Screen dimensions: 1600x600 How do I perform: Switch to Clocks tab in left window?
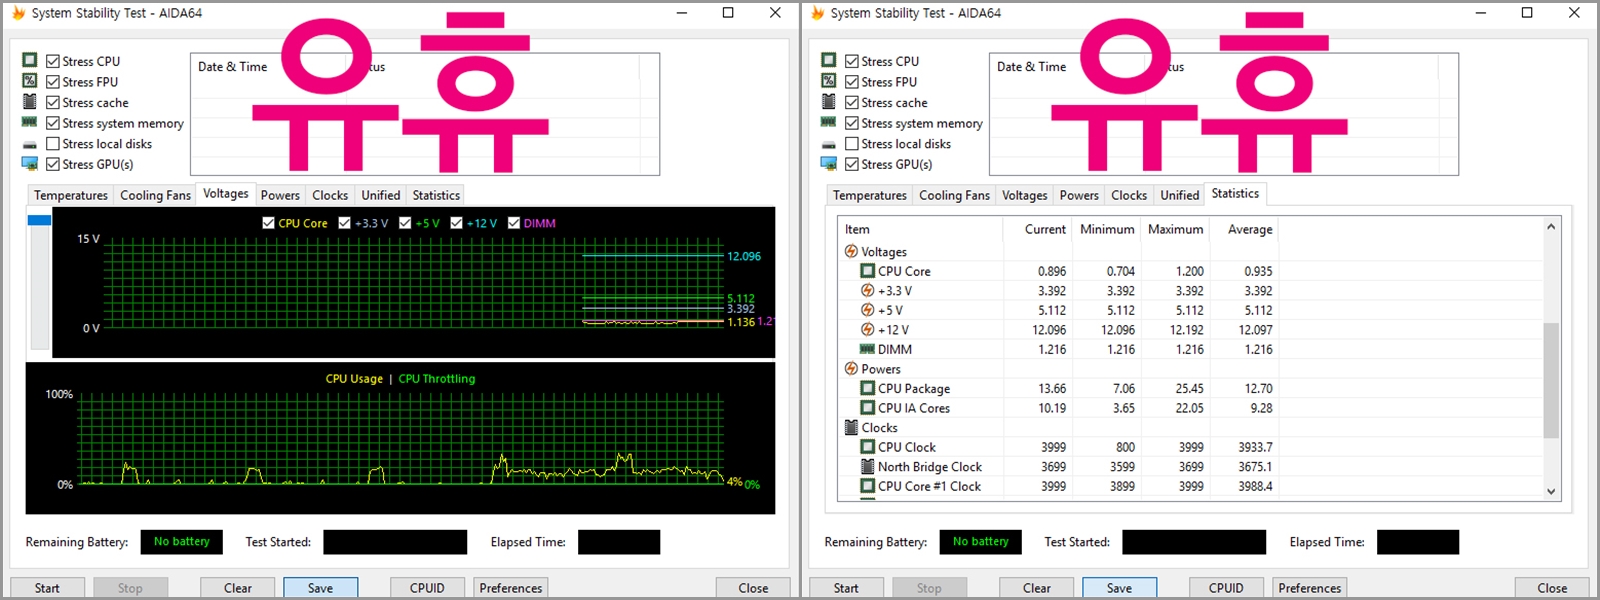tap(330, 195)
